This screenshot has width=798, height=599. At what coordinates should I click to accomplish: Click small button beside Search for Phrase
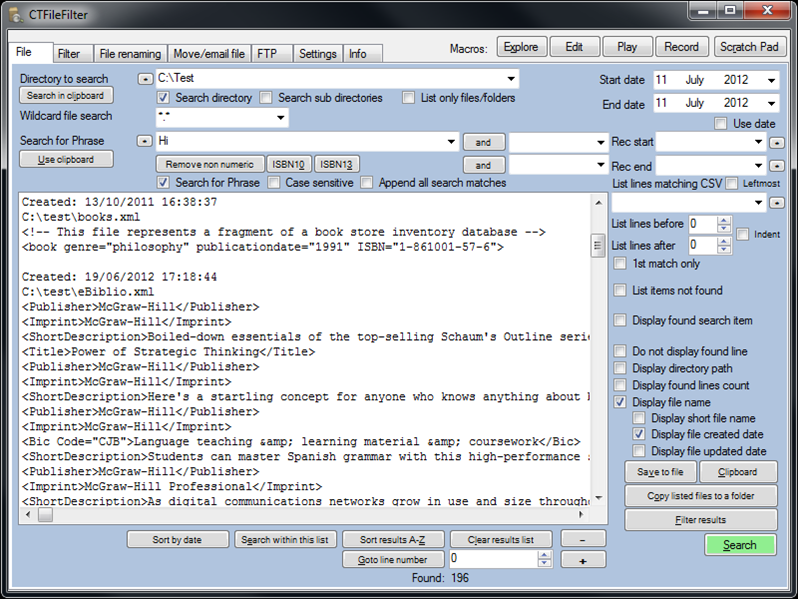145,141
